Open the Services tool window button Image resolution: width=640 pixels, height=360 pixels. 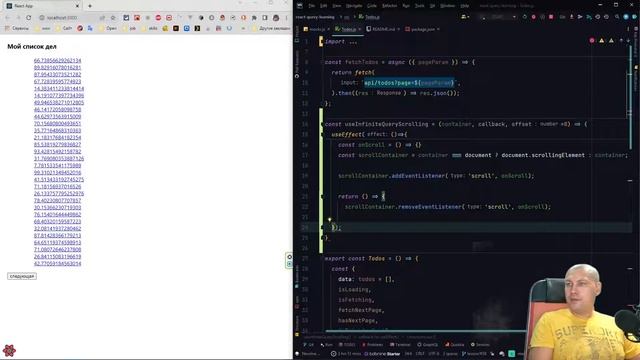480,345
